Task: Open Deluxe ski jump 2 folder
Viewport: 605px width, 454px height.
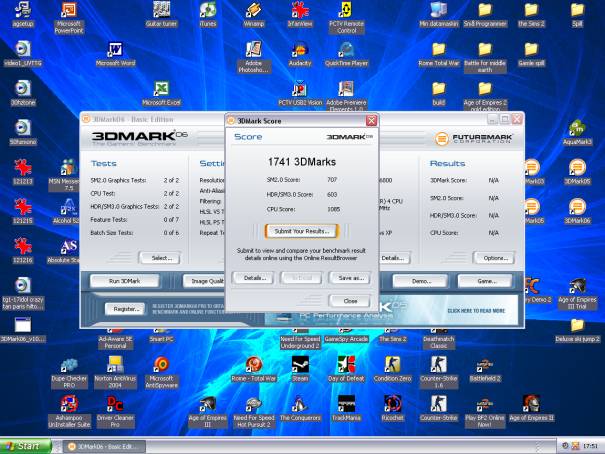Action: click(577, 331)
